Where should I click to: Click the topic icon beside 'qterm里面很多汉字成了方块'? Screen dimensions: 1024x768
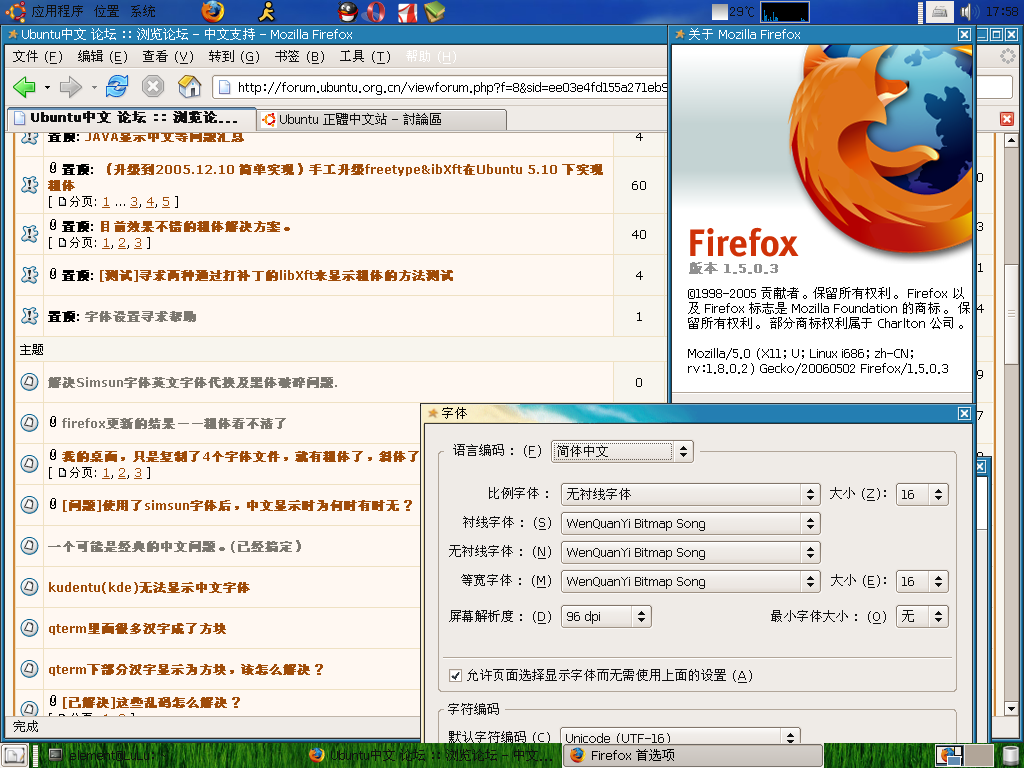coord(29,628)
